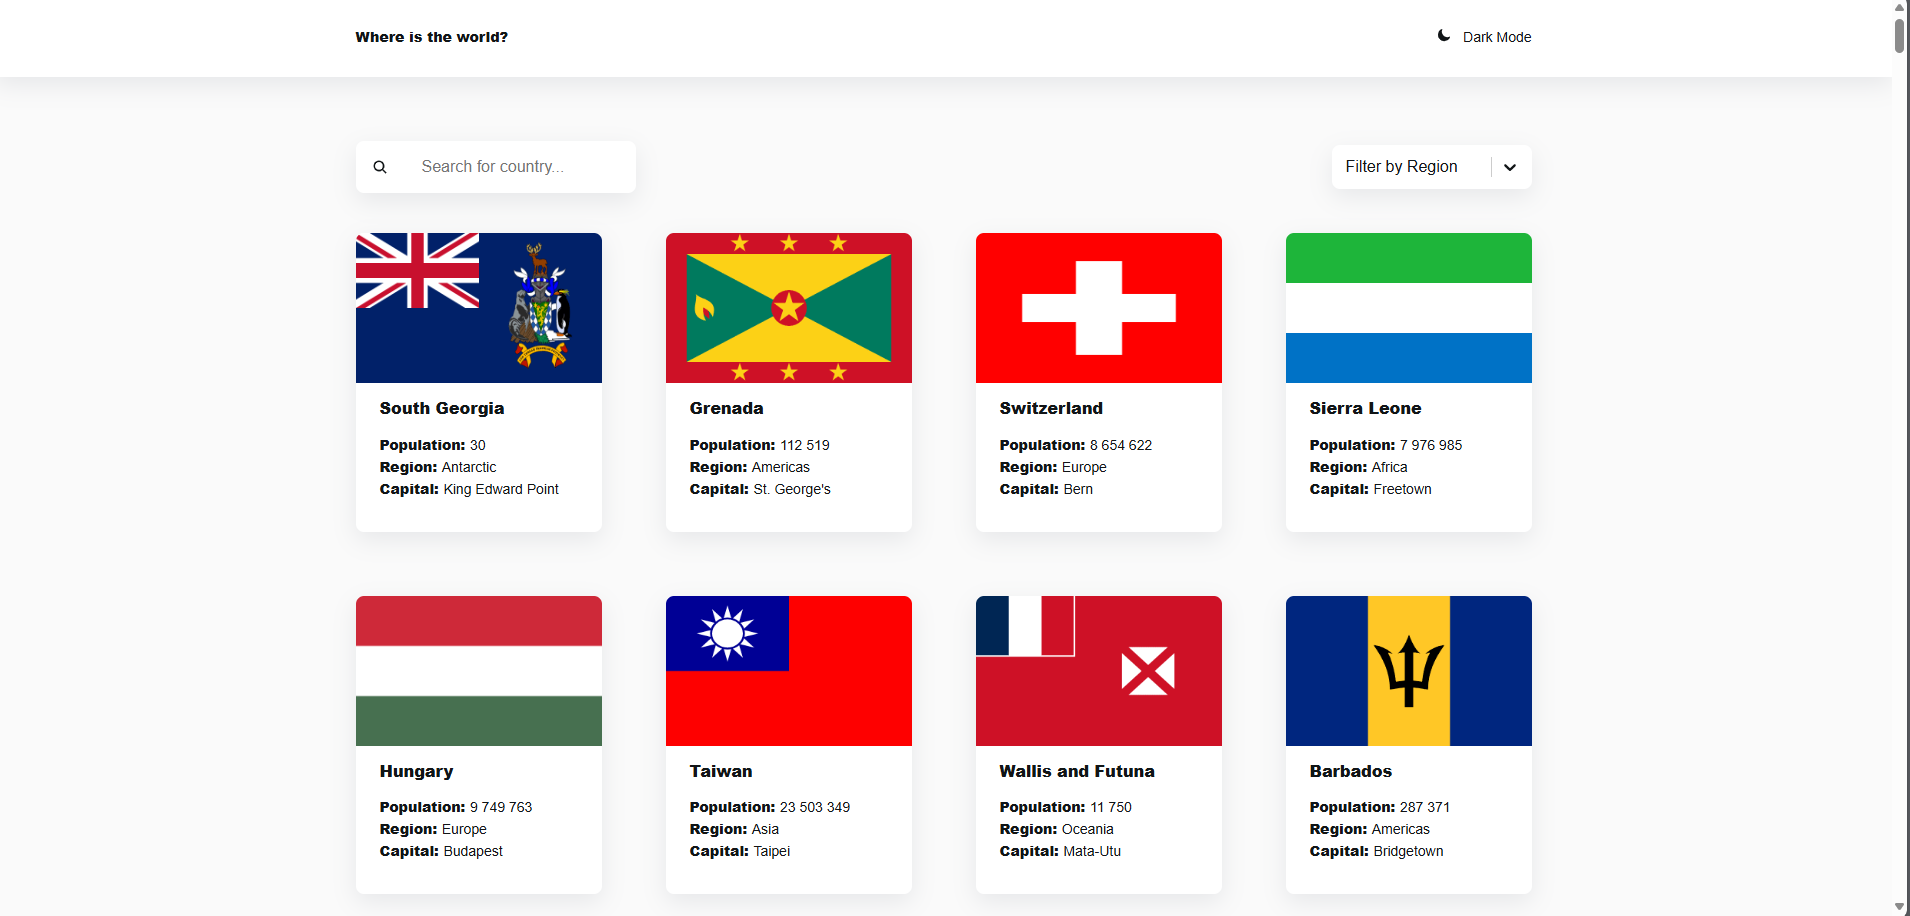Click the Switzerland flag image
Screen dimensions: 1910x916
[1099, 308]
